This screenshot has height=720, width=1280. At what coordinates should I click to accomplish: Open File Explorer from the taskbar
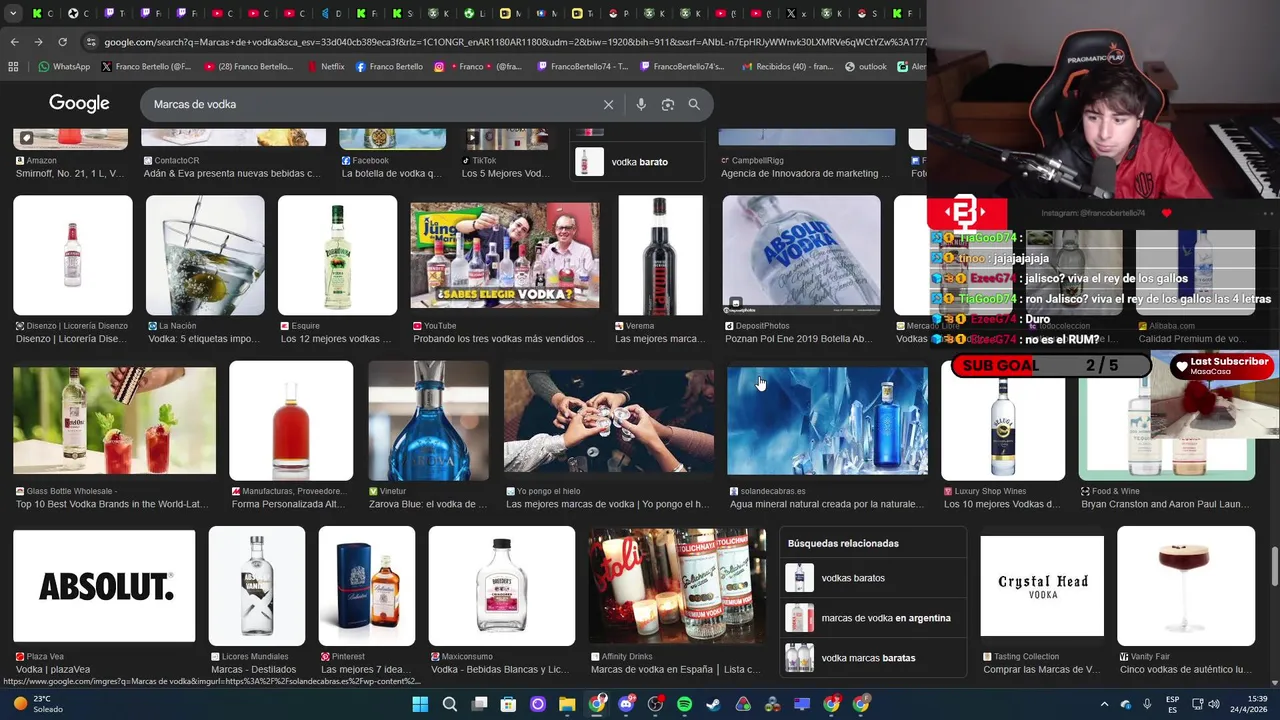point(567,704)
